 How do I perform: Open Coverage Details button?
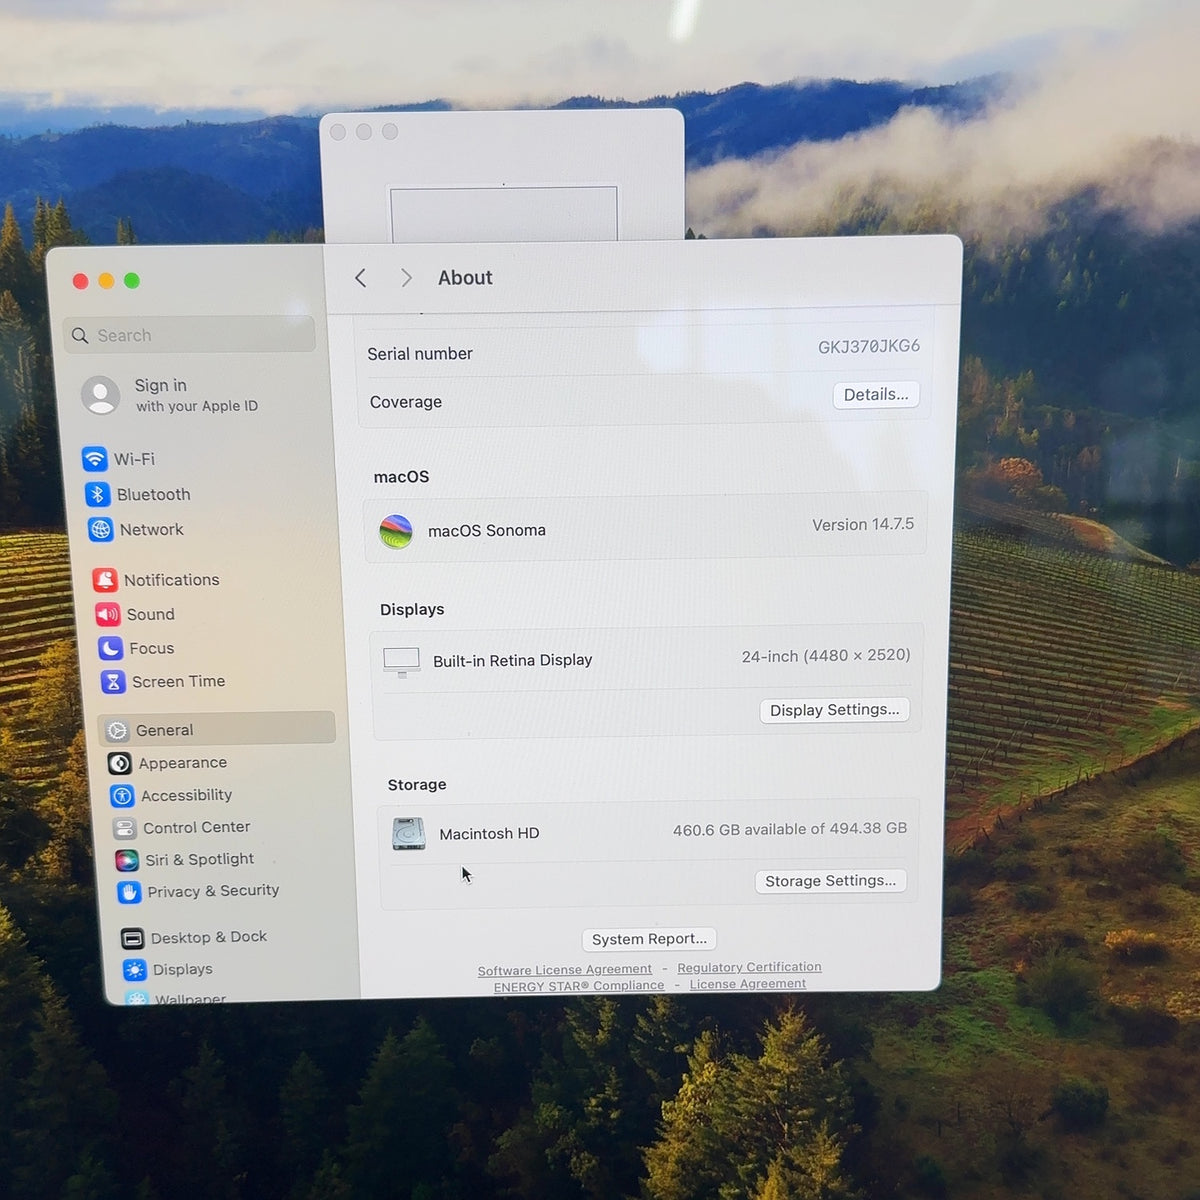[x=876, y=395]
